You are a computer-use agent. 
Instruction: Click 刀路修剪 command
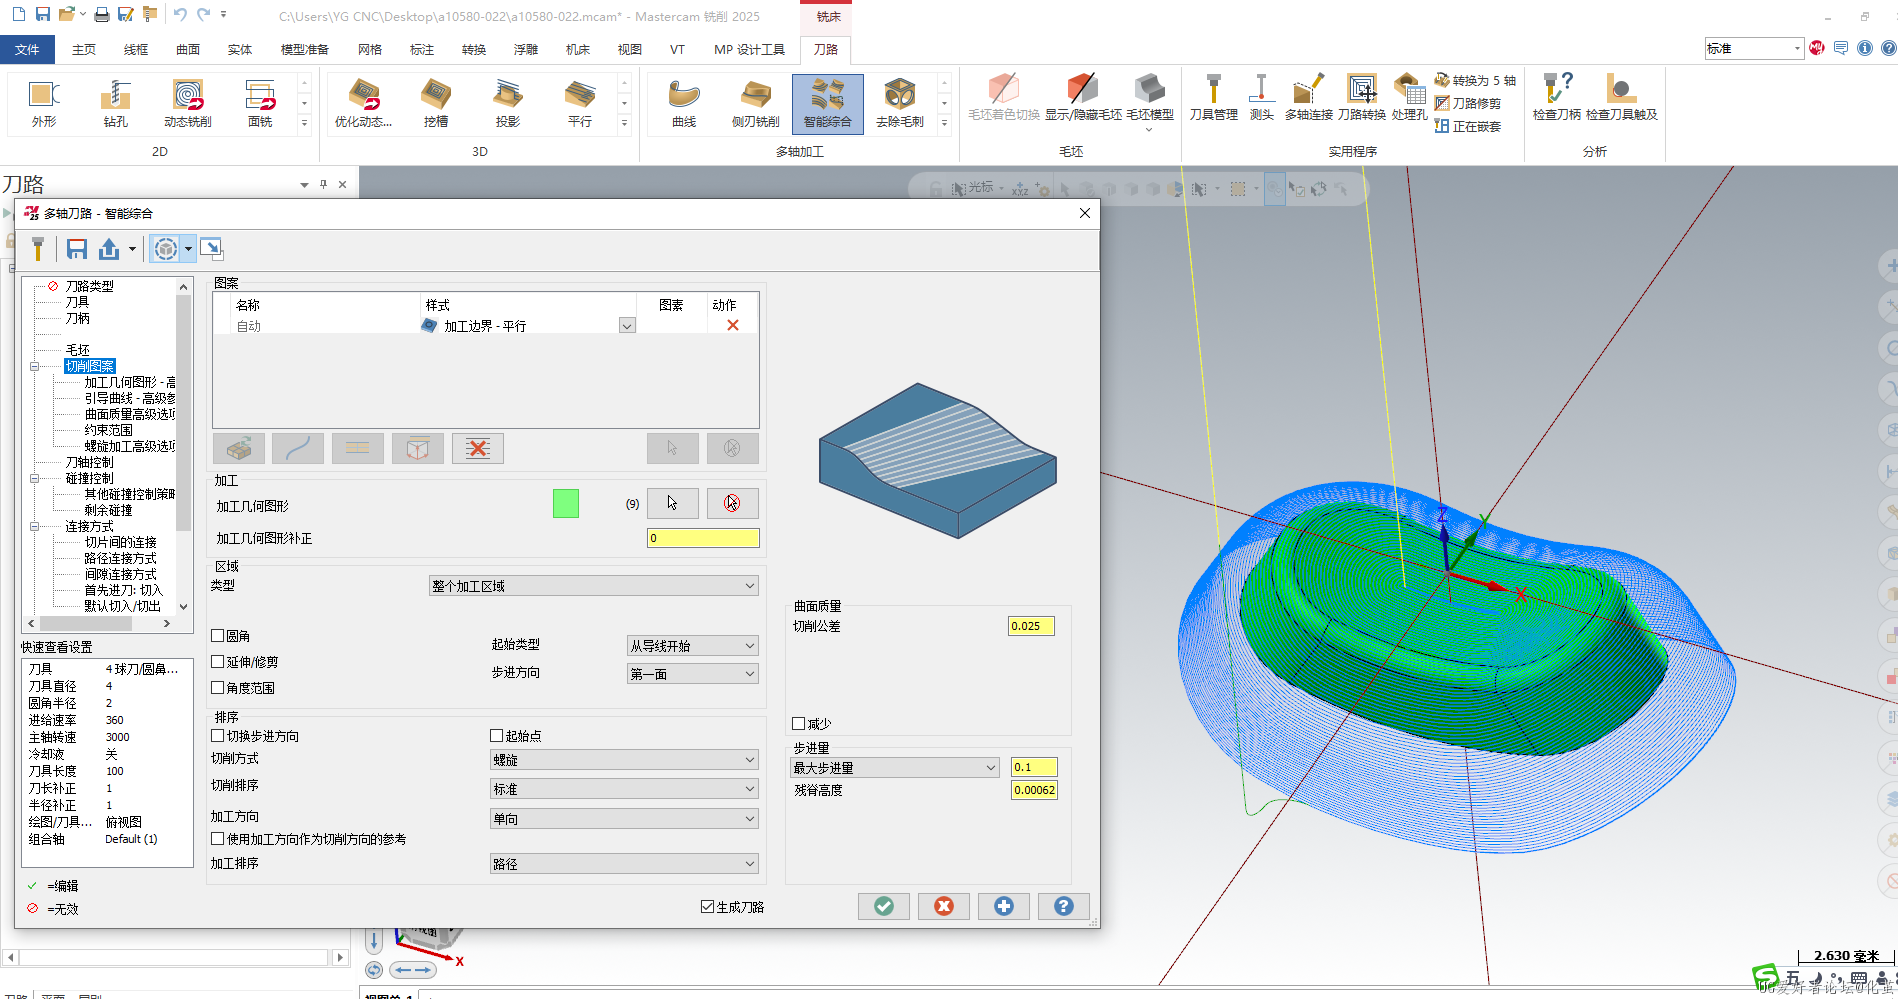pyautogui.click(x=1468, y=103)
